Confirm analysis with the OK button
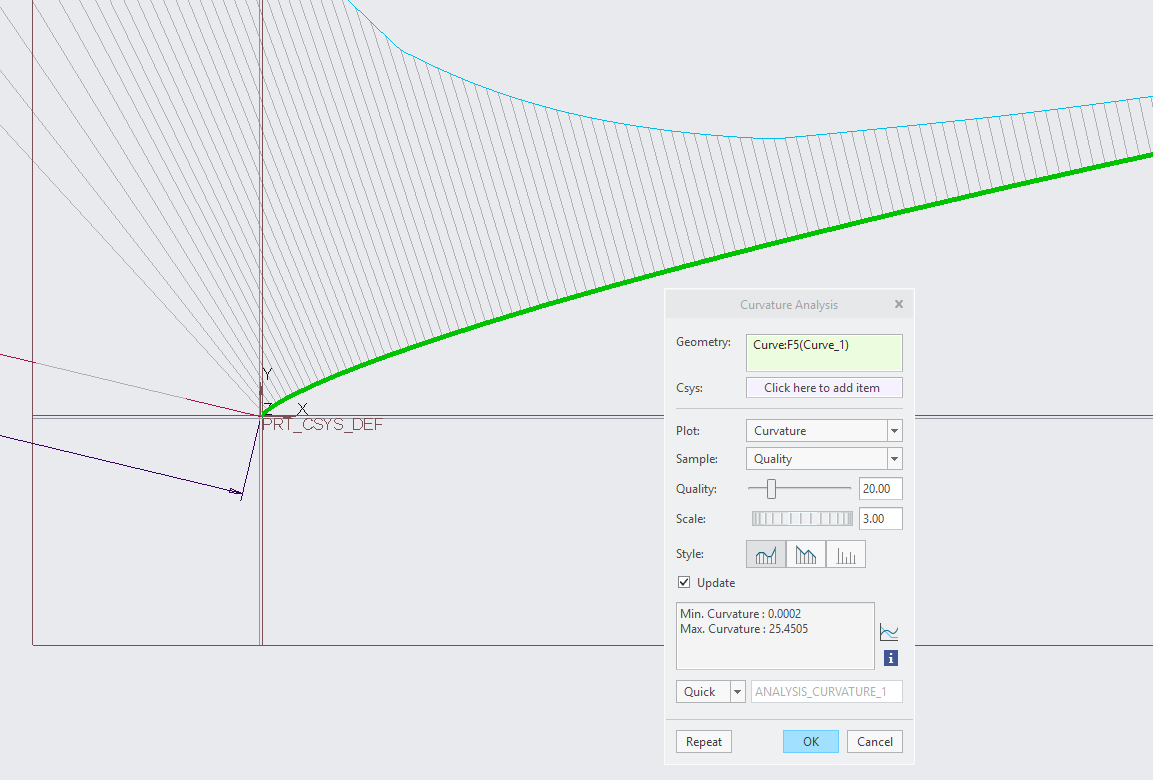 point(810,741)
